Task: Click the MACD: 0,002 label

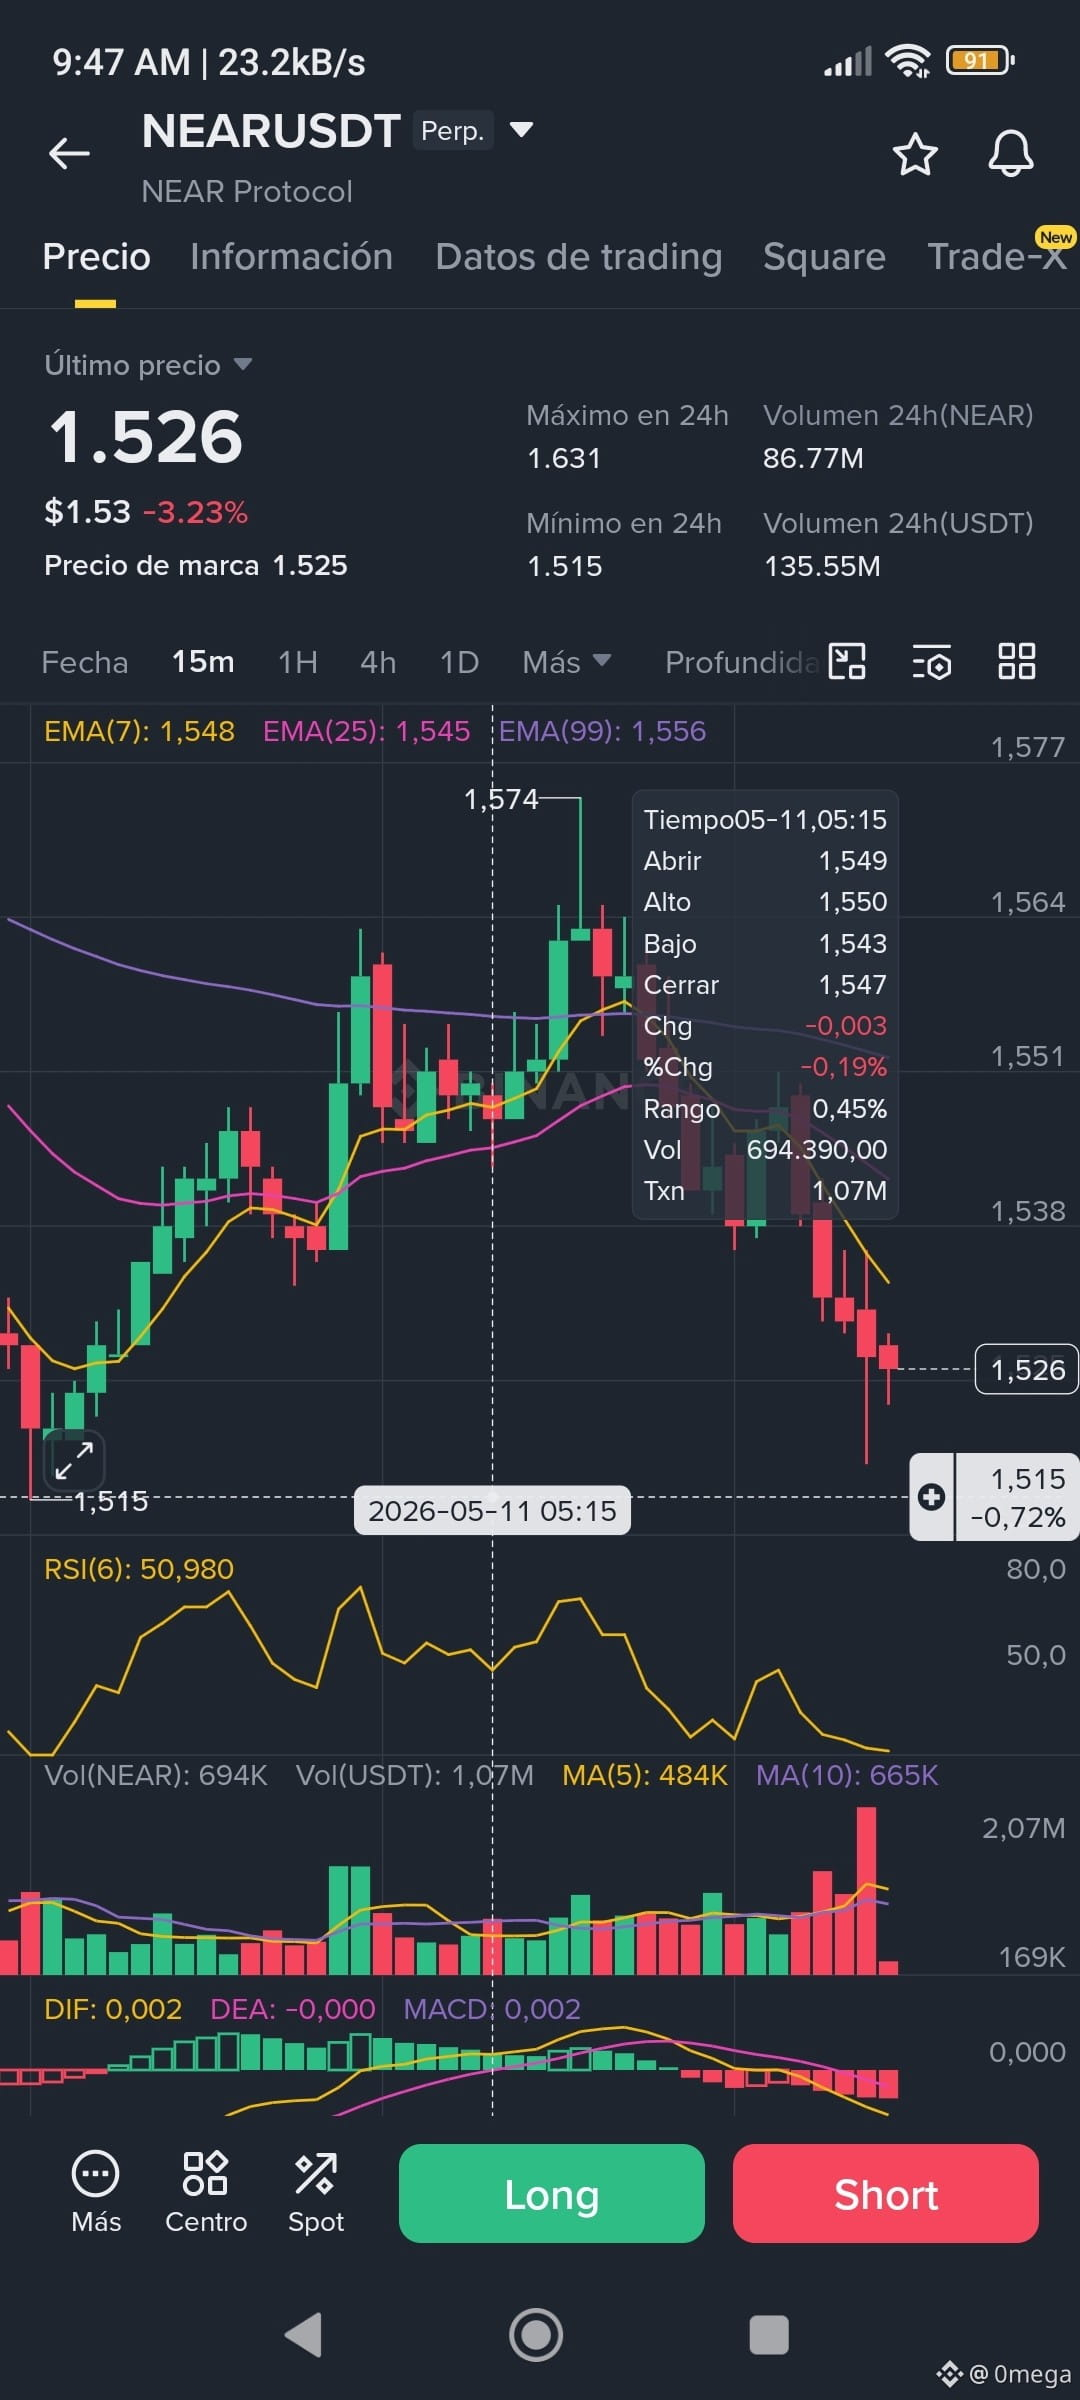Action: point(492,2009)
